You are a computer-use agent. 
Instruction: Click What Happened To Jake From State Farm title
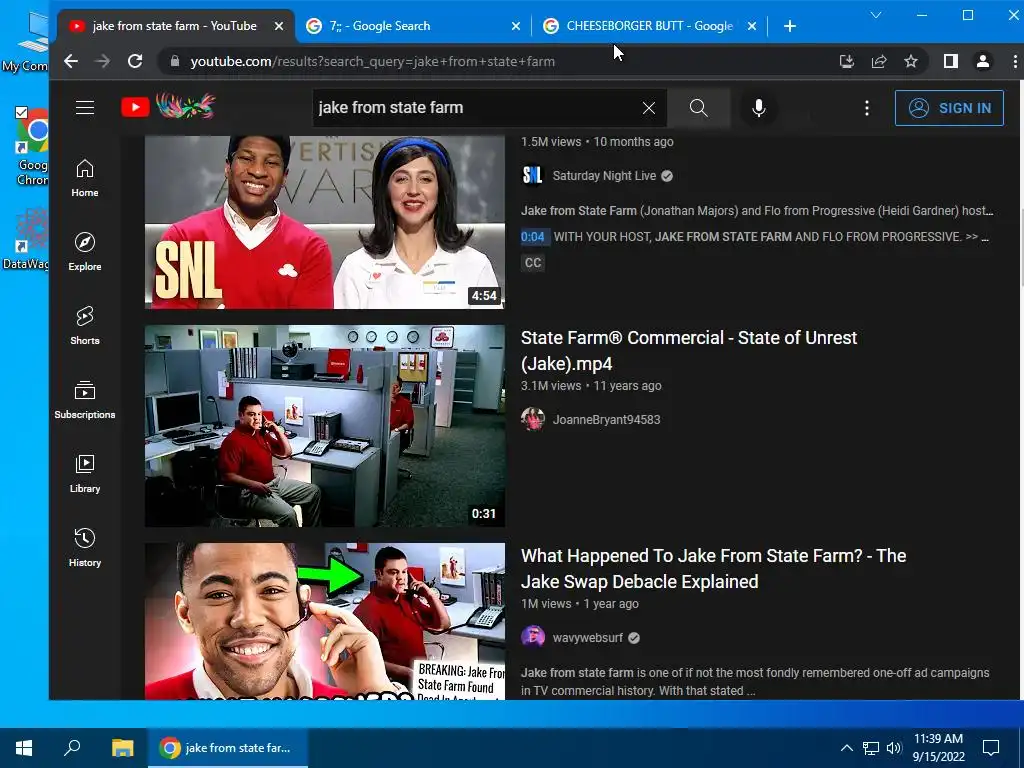click(x=713, y=569)
